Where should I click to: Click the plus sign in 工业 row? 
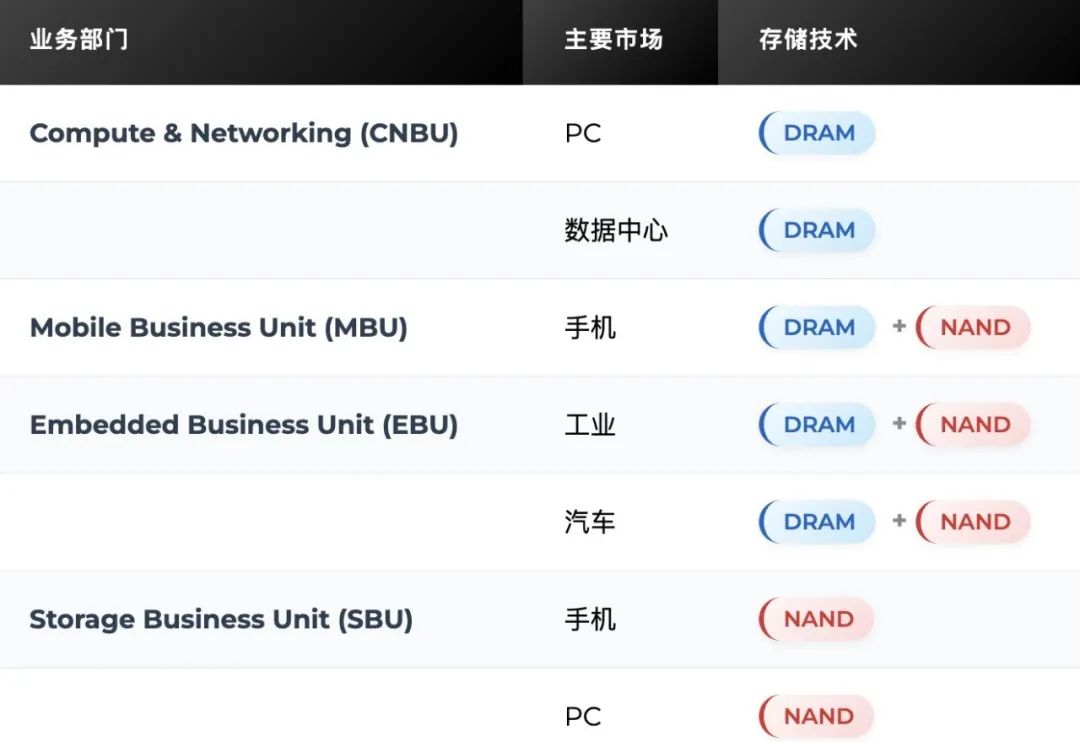point(899,423)
